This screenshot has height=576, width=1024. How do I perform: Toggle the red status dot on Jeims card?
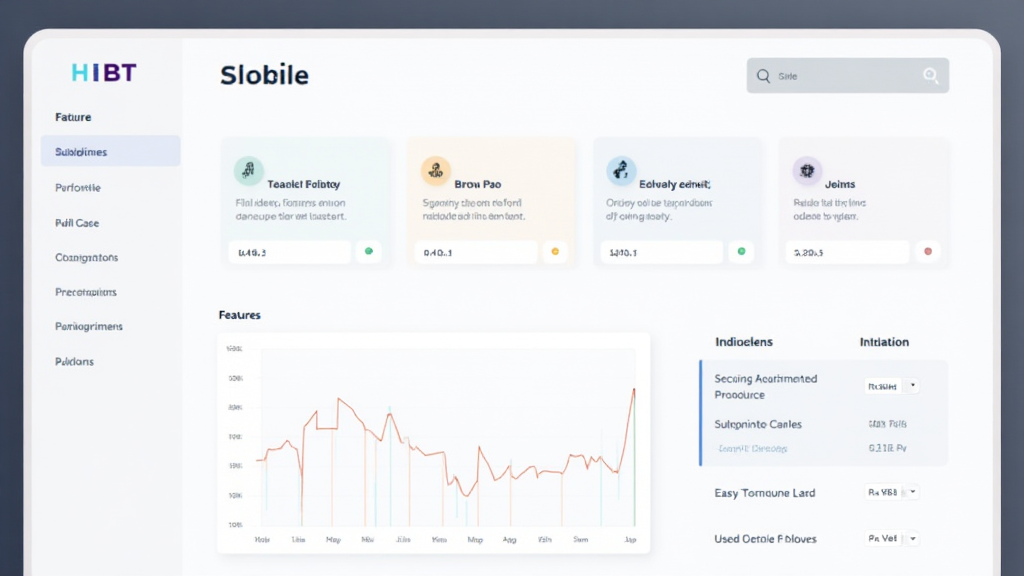click(928, 252)
